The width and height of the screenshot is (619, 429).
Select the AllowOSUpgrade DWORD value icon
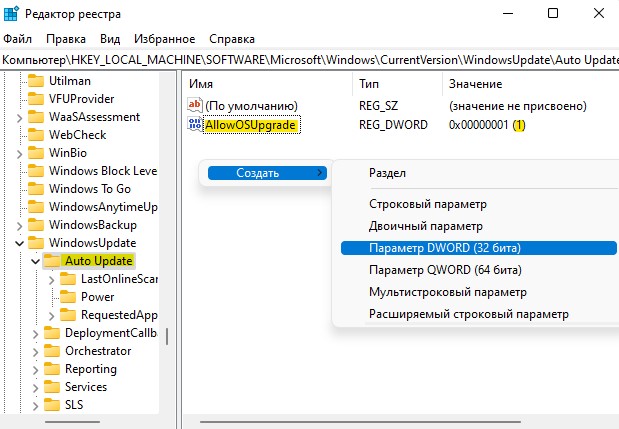pos(194,124)
